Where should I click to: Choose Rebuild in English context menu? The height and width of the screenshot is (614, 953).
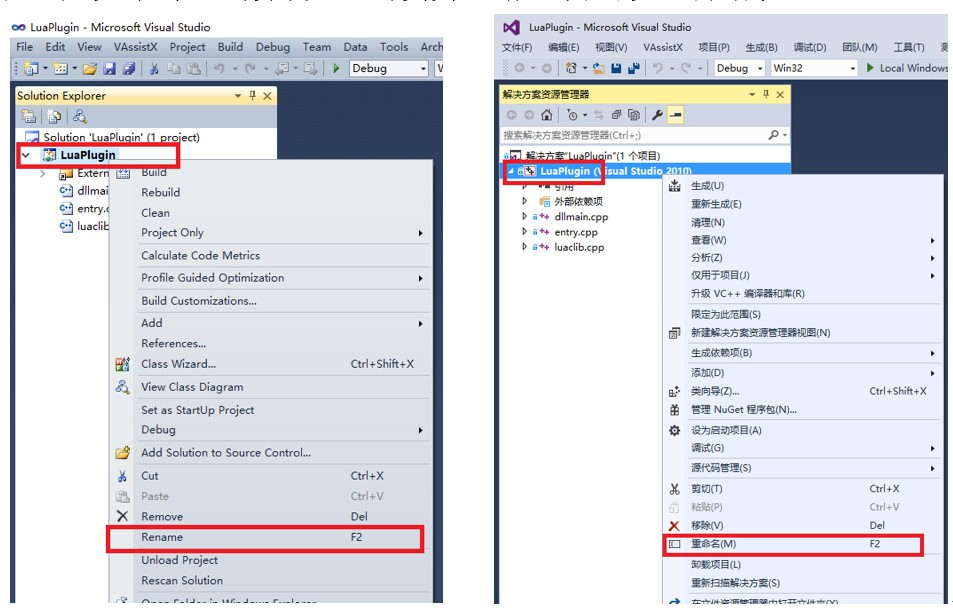(x=270, y=193)
